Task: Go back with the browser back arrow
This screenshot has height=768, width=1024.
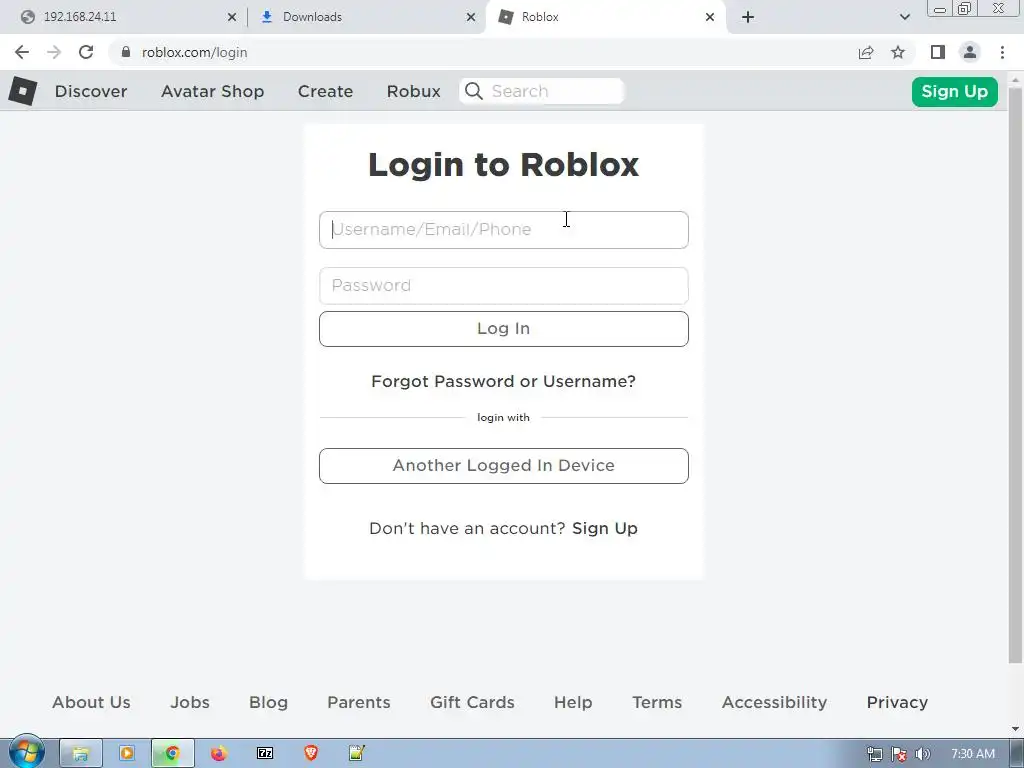Action: pos(22,52)
